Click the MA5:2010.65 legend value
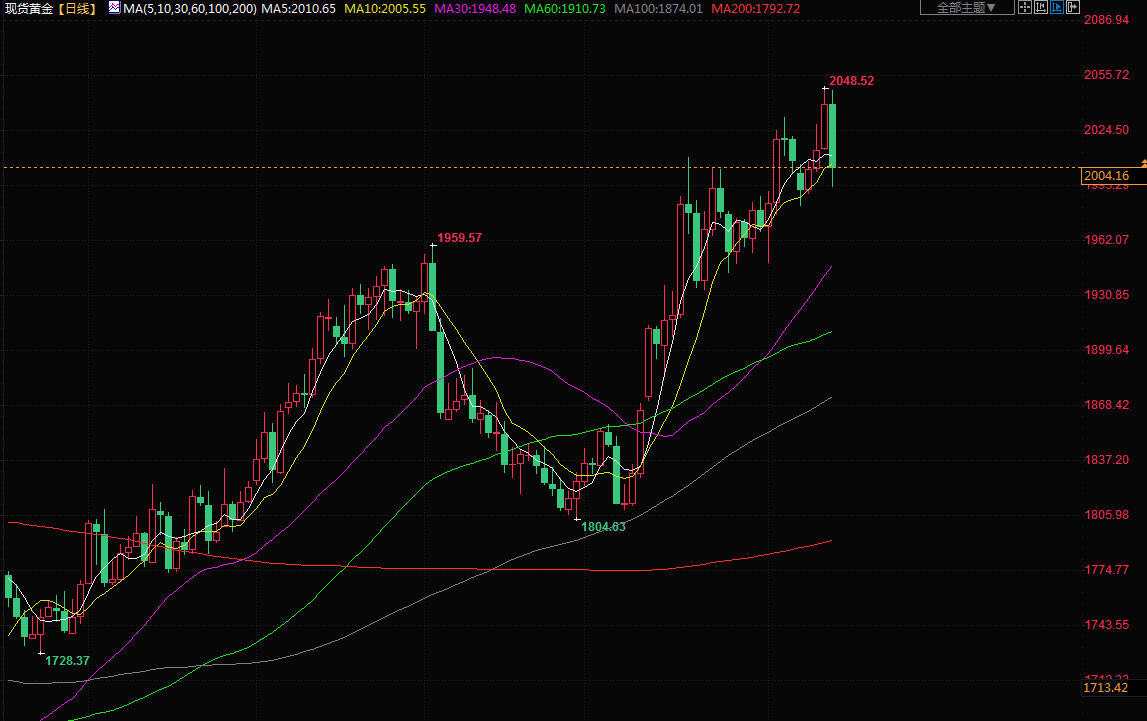Viewport: 1147px width, 721px height. pyautogui.click(x=298, y=9)
